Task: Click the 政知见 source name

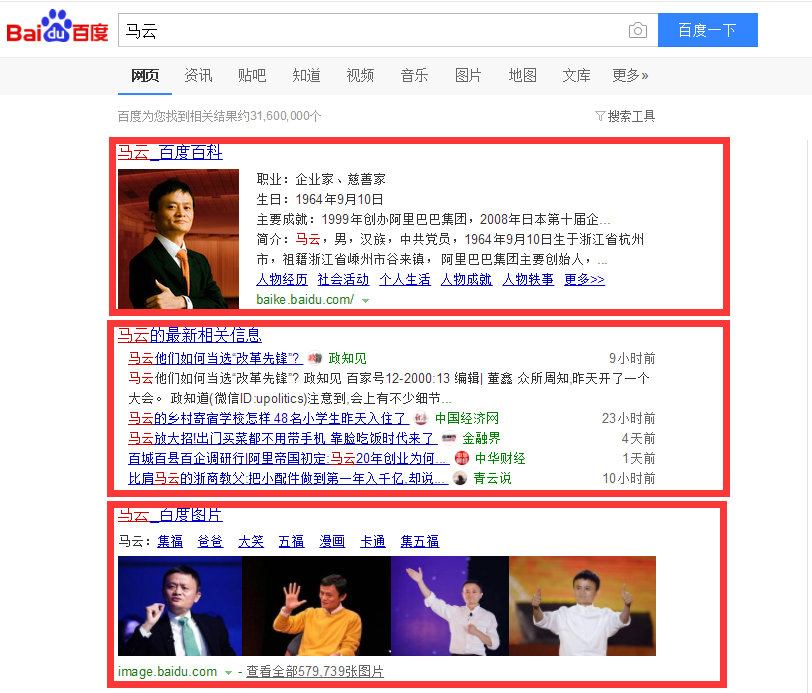Action: coord(347,358)
